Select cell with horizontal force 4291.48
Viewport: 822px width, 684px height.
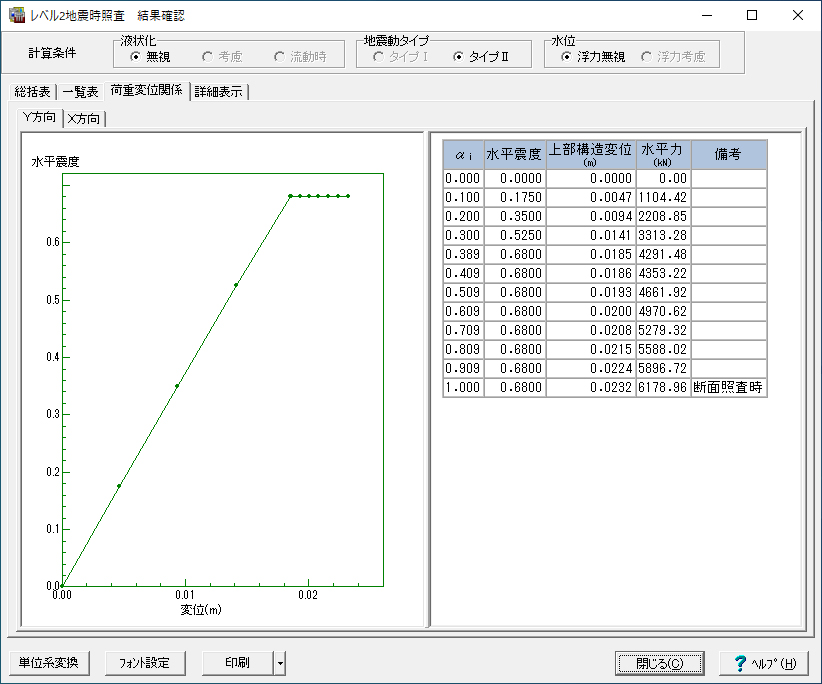(663, 254)
